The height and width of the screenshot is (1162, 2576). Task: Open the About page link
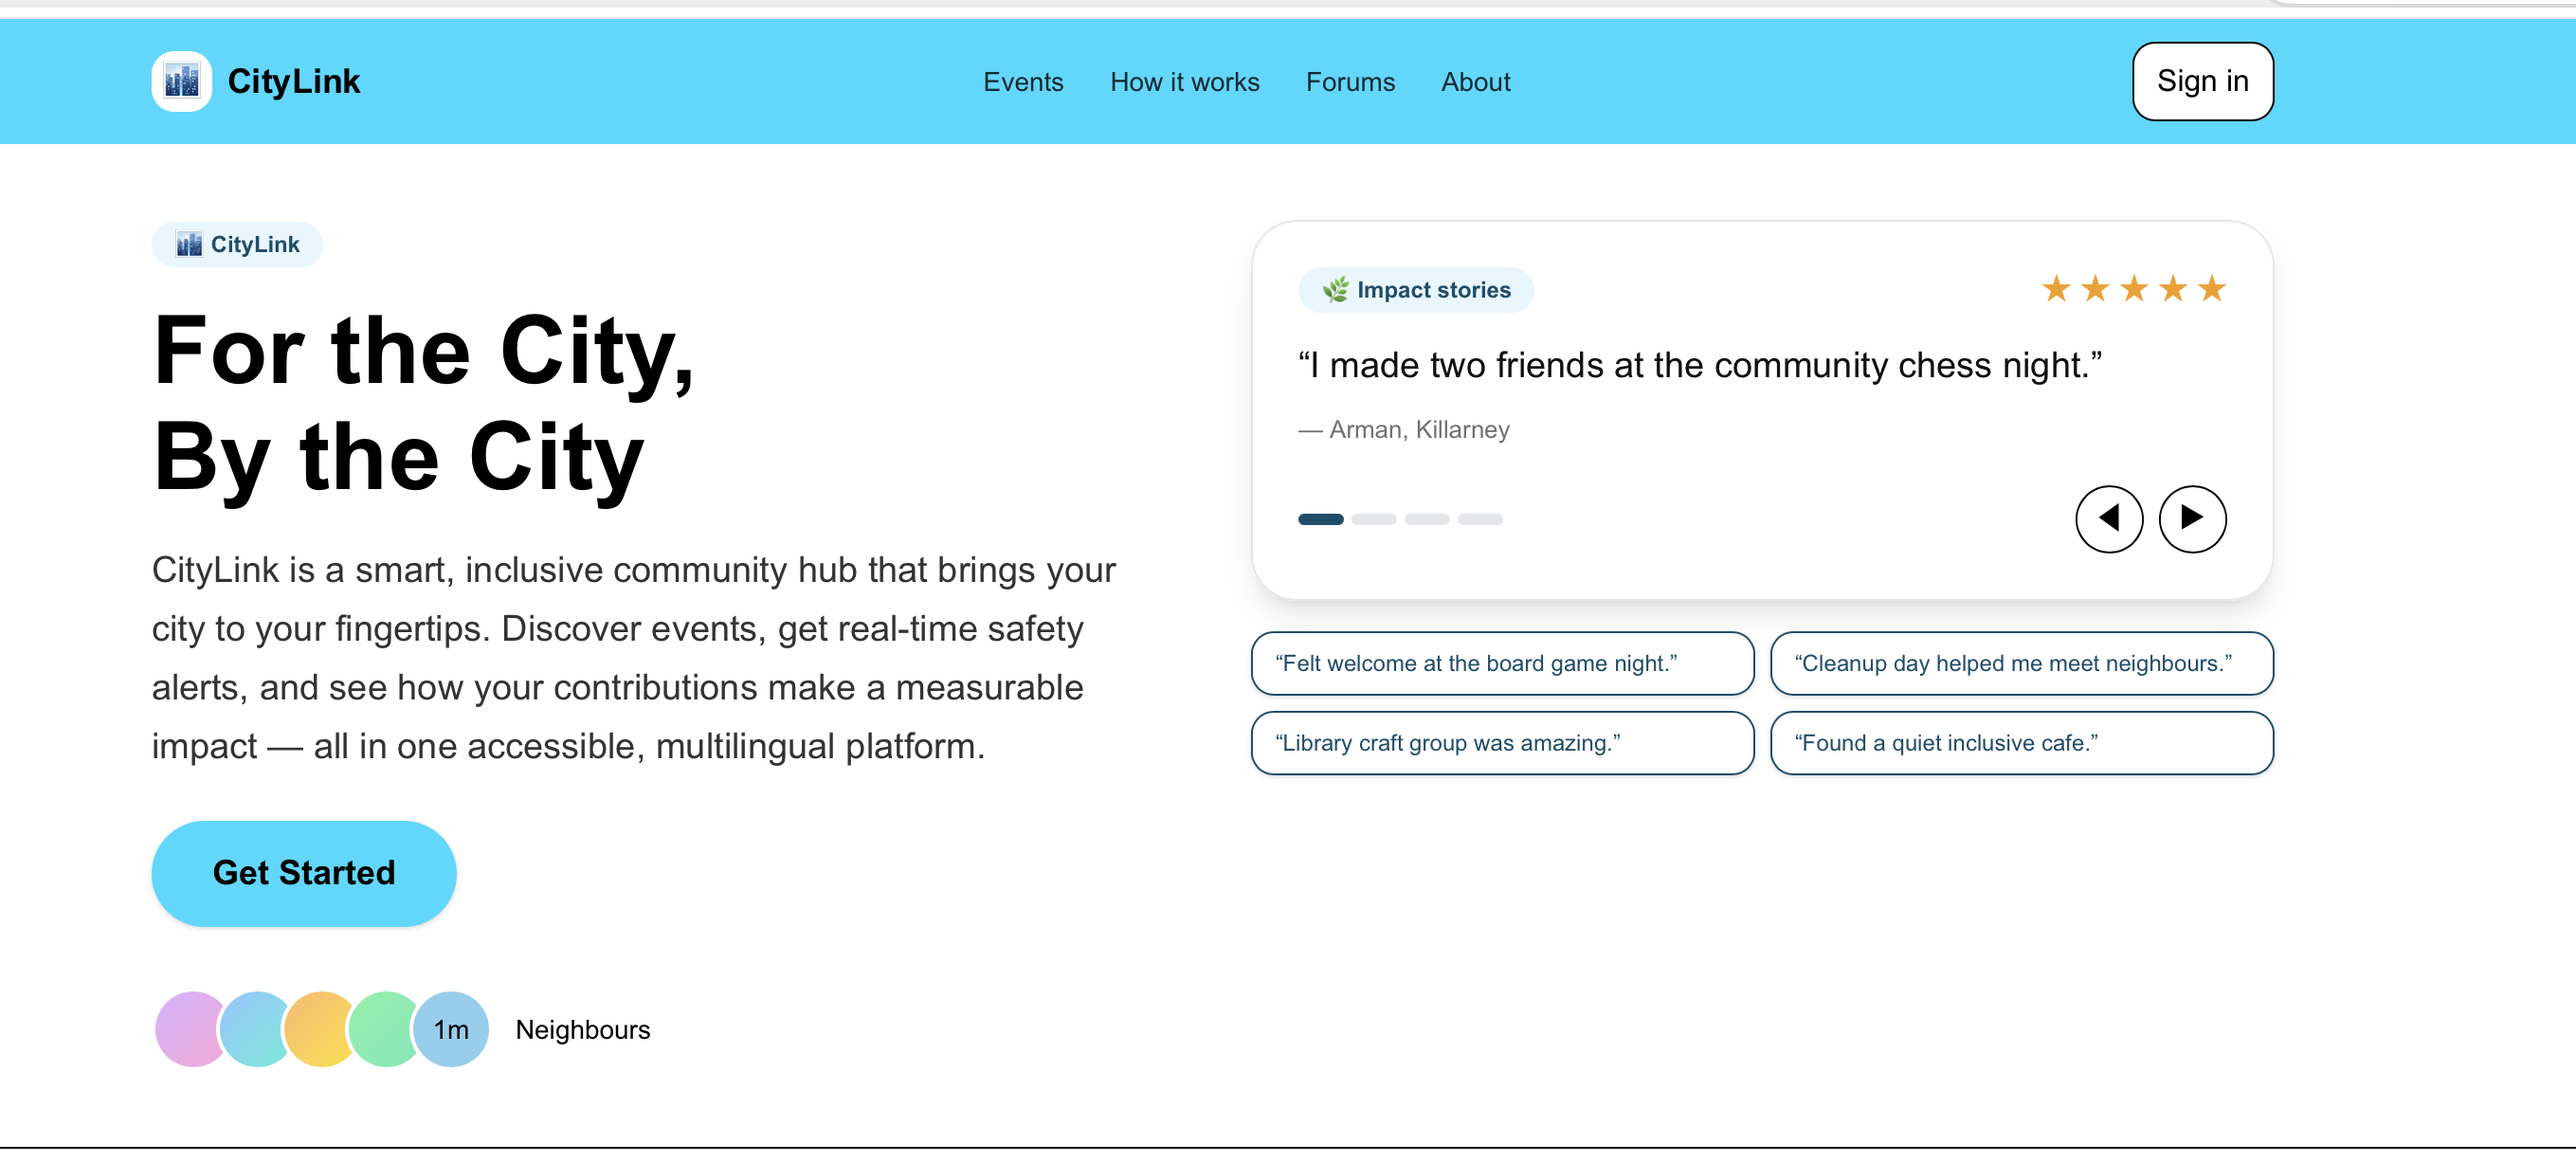pyautogui.click(x=1475, y=82)
